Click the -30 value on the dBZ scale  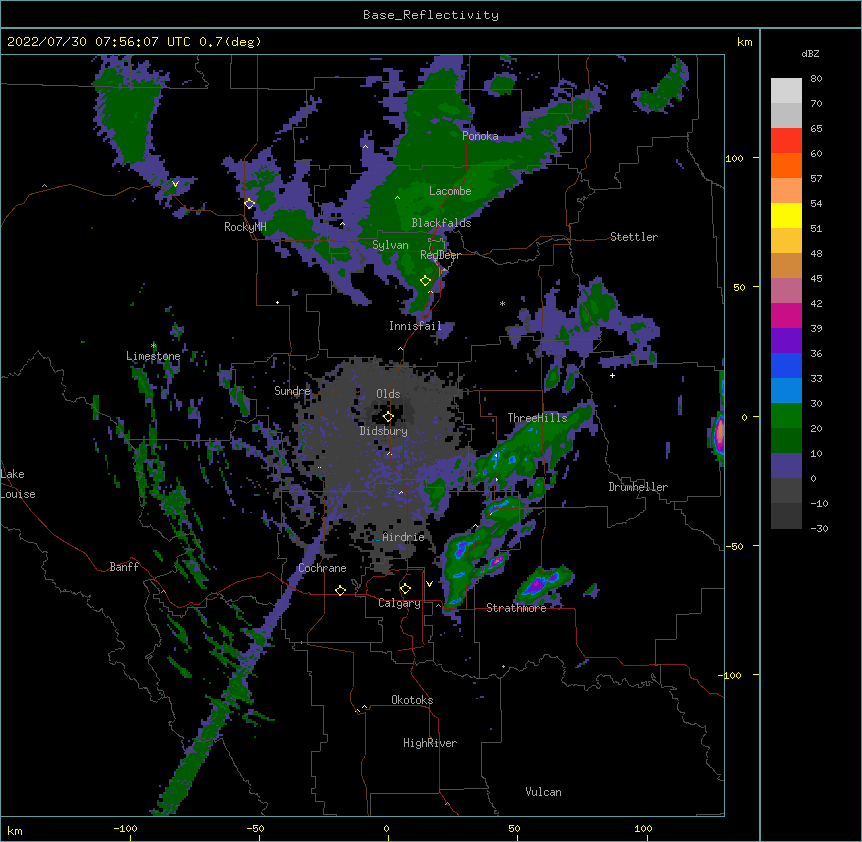tap(819, 528)
